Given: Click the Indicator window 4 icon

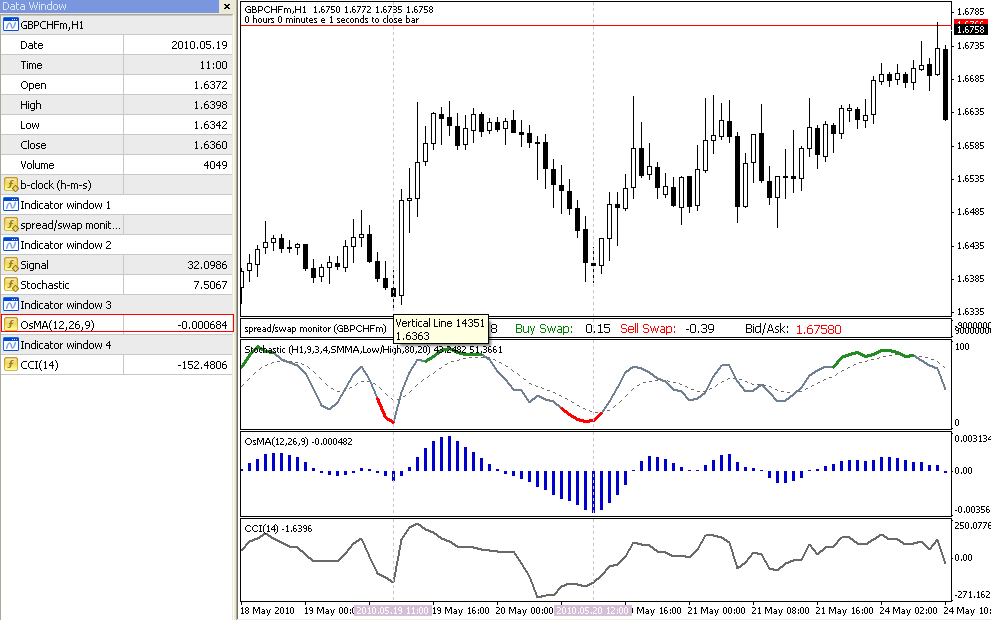Looking at the screenshot, I should (11, 345).
